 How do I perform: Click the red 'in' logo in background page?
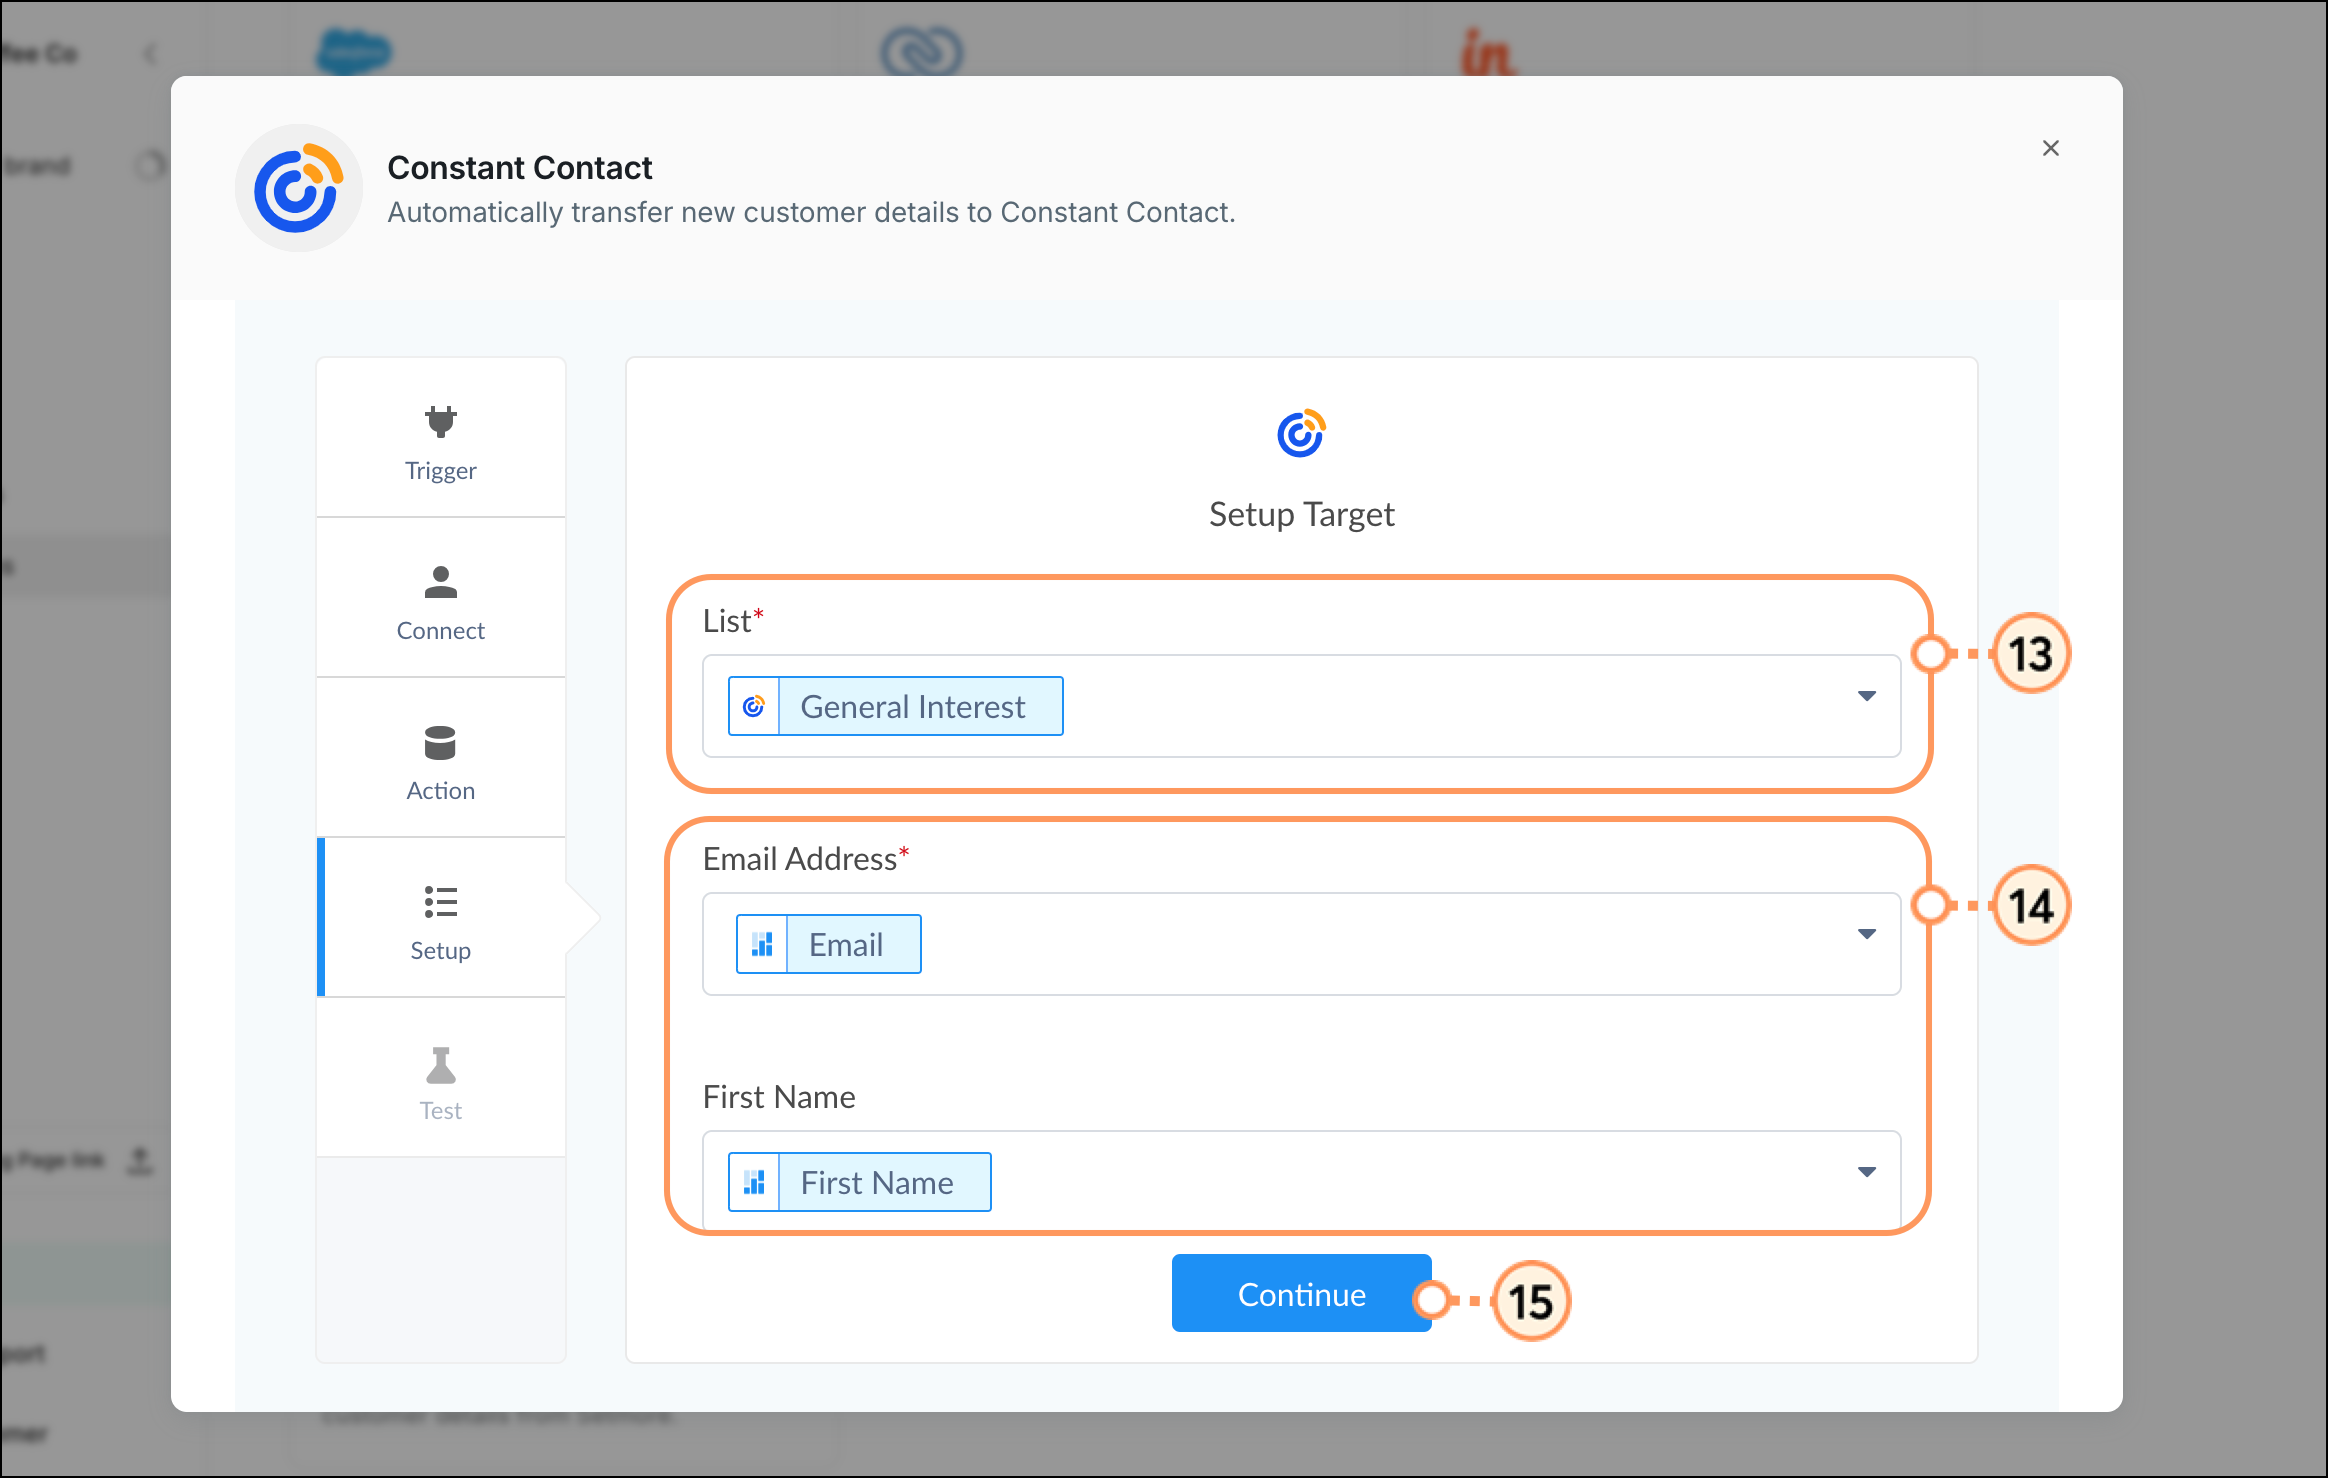(1488, 52)
